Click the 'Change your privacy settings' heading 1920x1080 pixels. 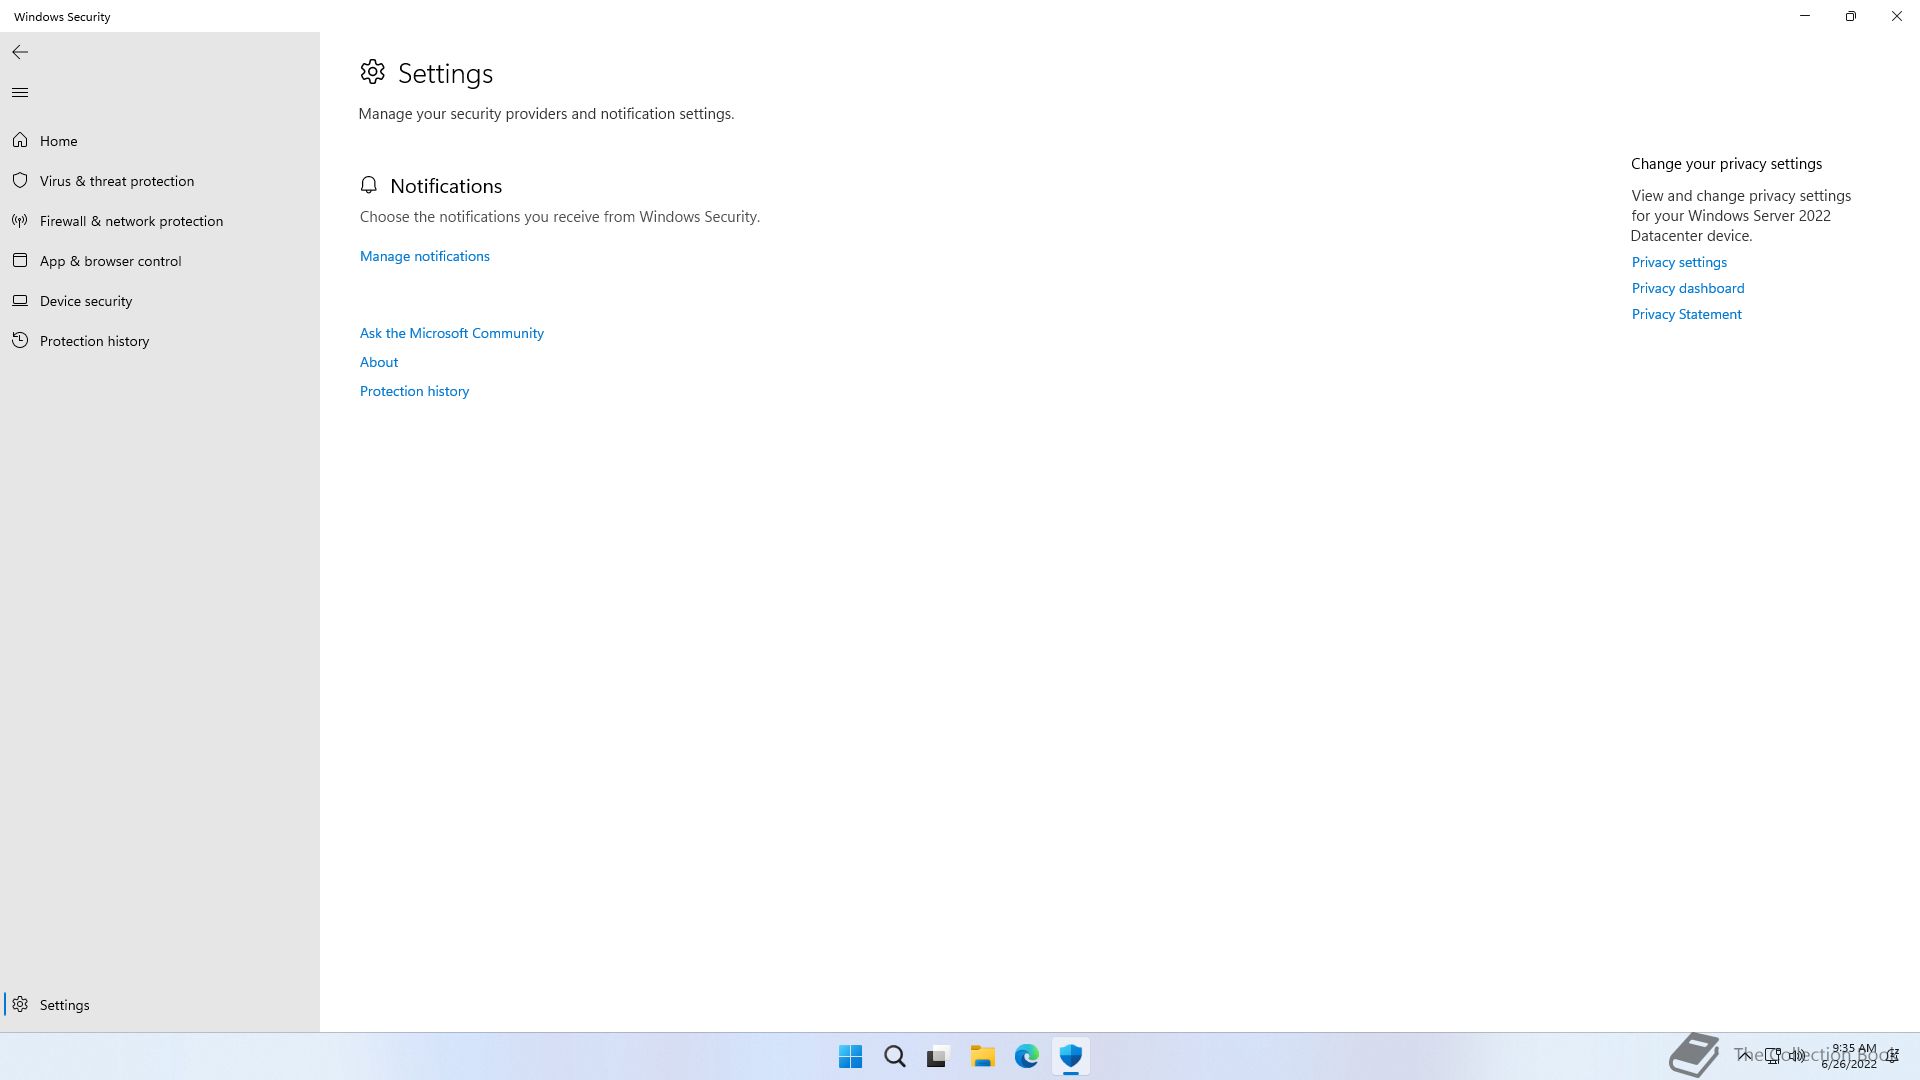(1727, 164)
